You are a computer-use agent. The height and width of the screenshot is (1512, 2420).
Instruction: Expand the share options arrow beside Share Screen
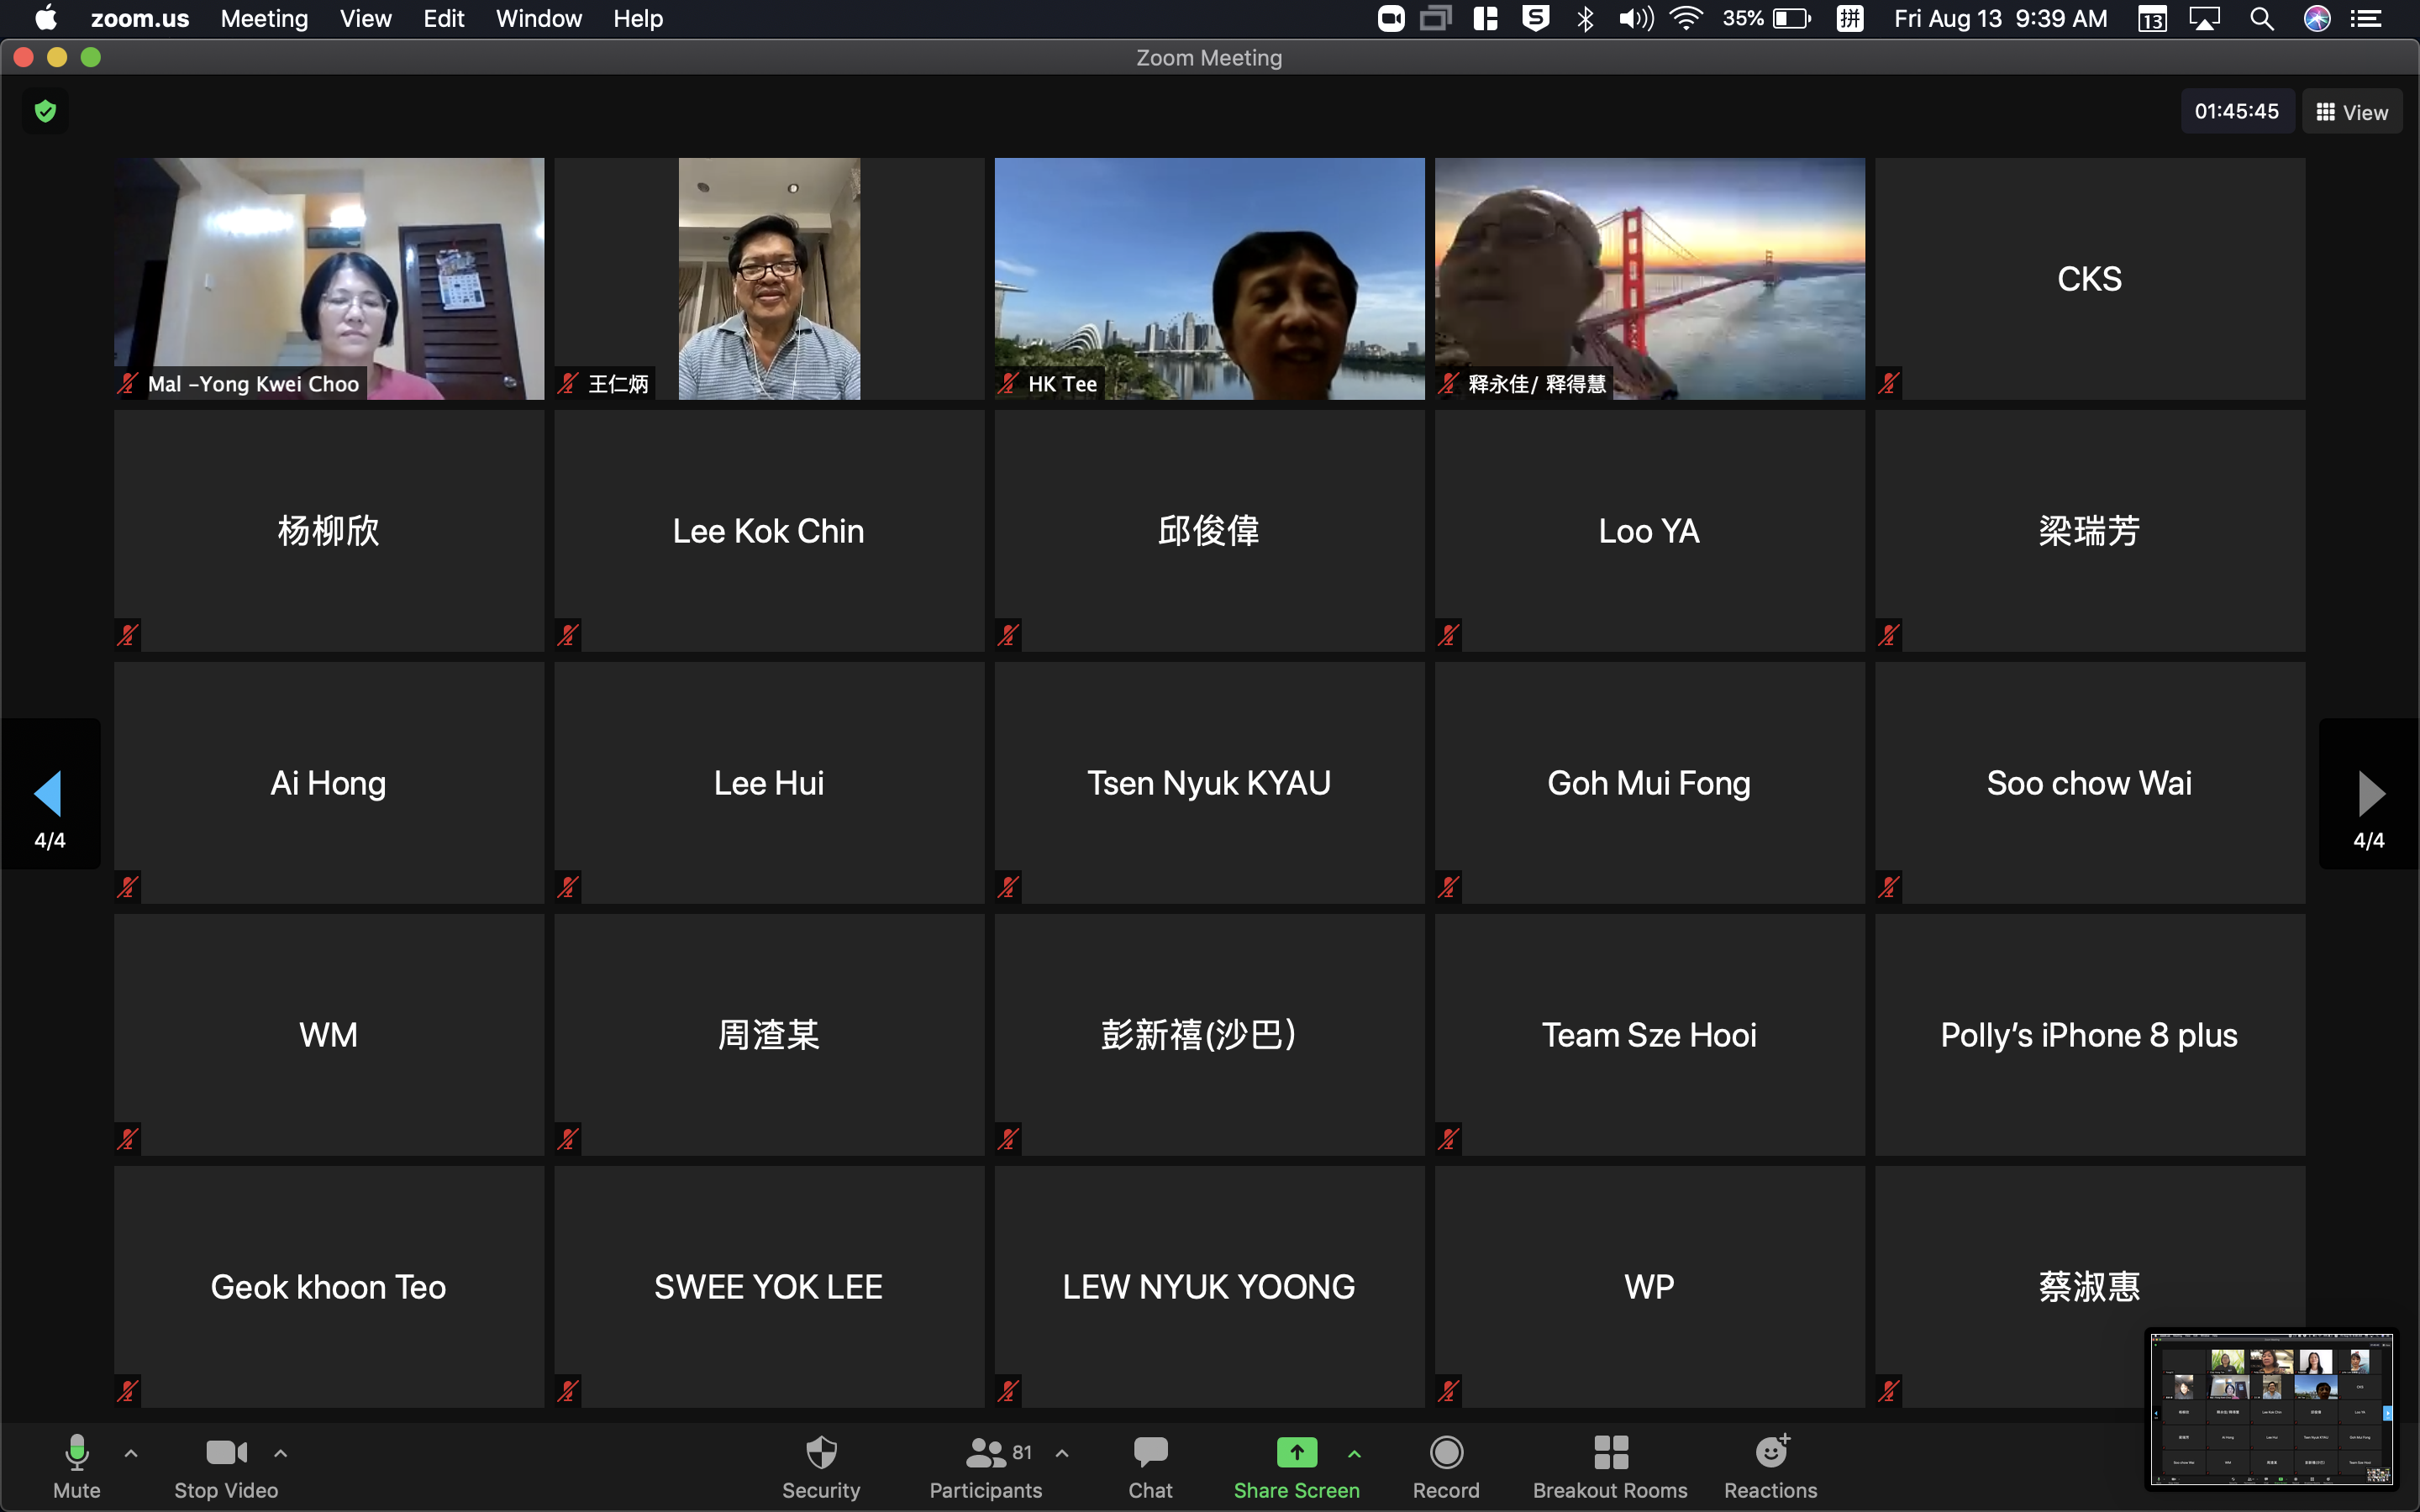coord(1354,1453)
